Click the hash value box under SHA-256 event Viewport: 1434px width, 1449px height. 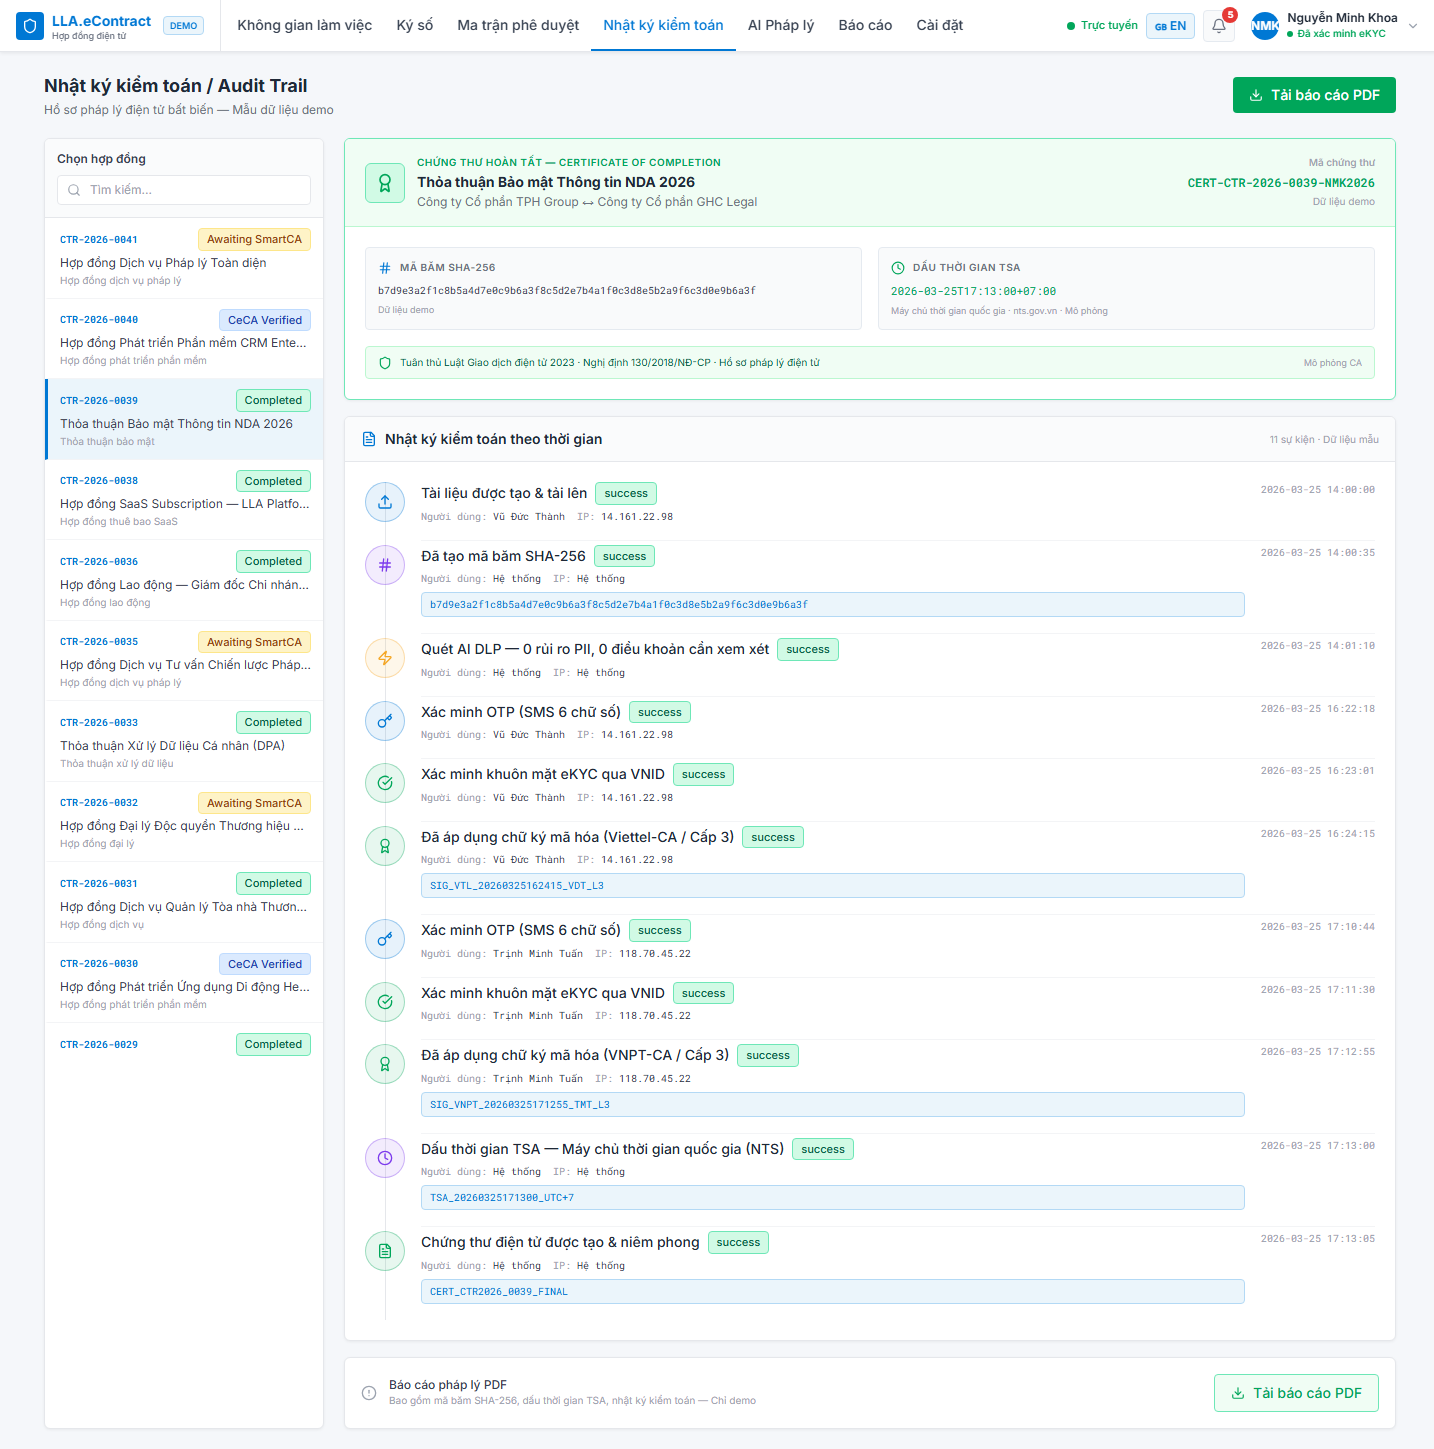click(833, 605)
